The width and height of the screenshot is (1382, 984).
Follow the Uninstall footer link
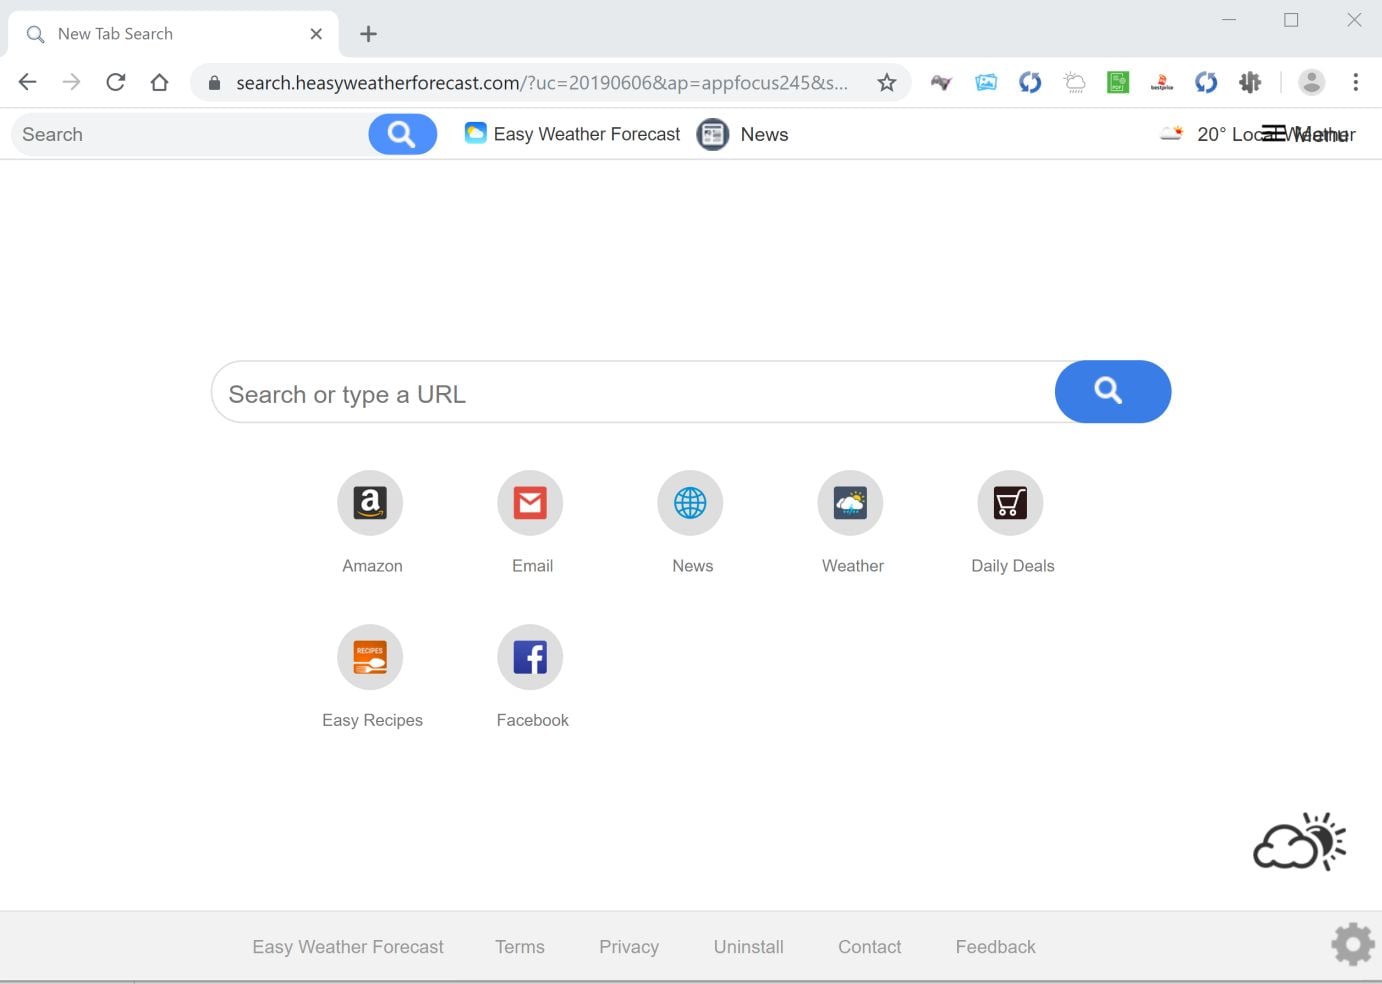coord(748,947)
